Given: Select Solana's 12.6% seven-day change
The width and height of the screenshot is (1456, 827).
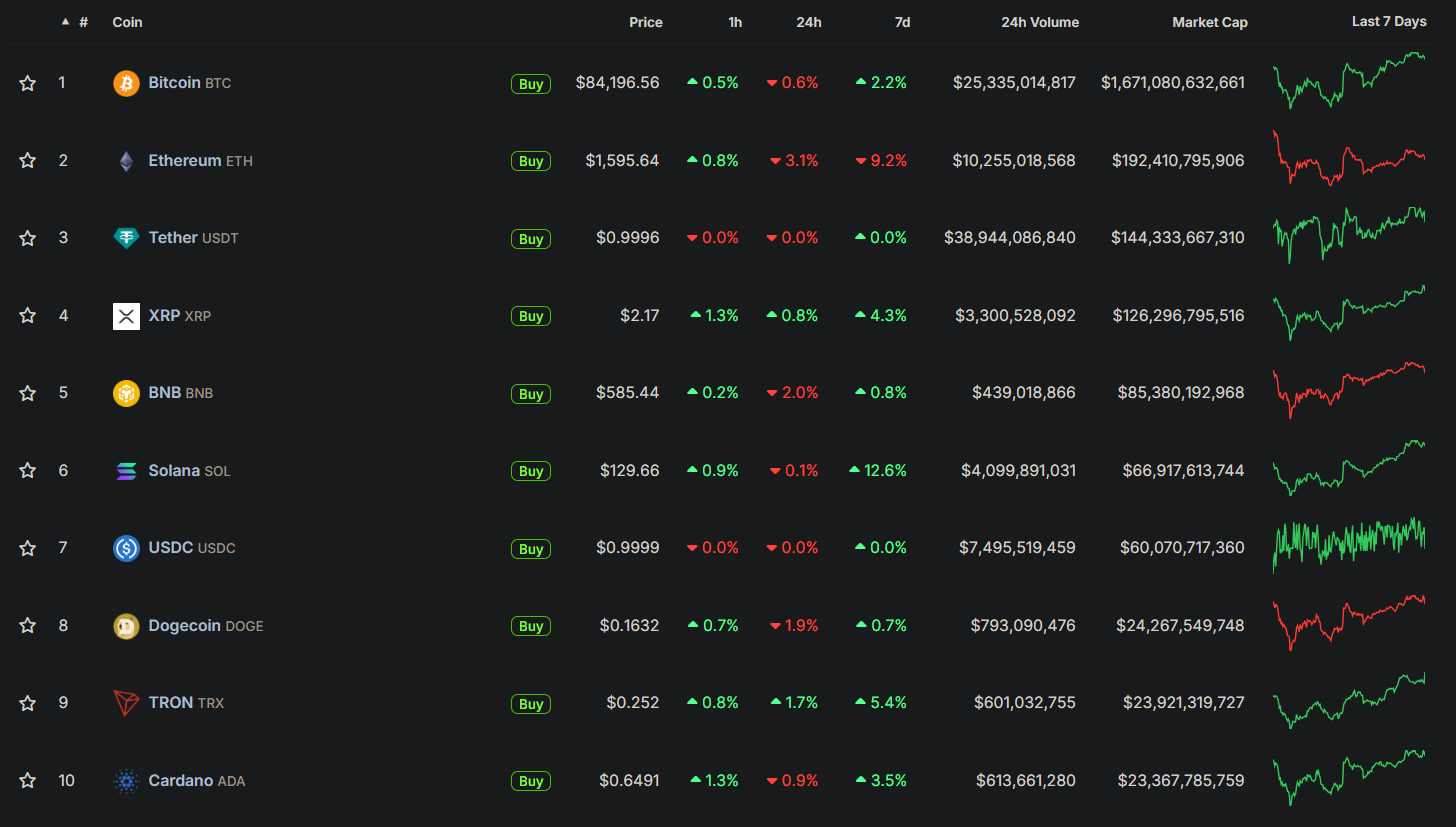Looking at the screenshot, I should tap(878, 470).
